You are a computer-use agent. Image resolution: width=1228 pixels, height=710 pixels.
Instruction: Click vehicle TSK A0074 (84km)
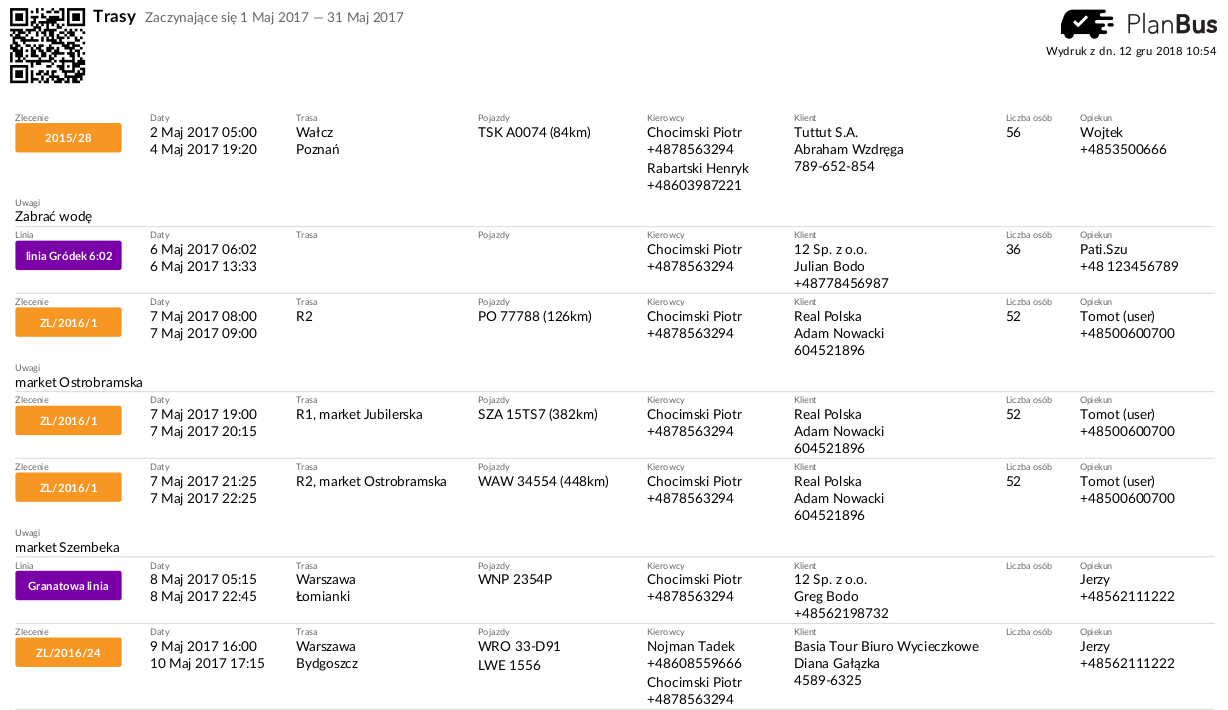(x=534, y=132)
